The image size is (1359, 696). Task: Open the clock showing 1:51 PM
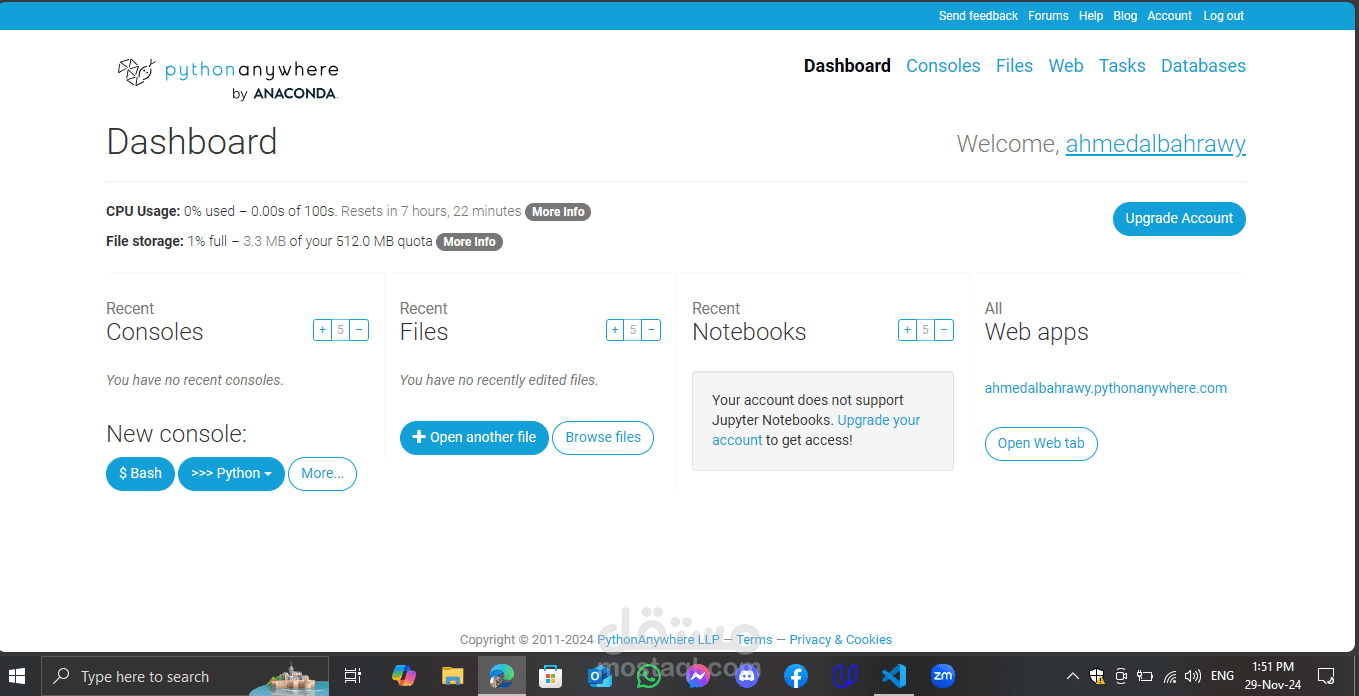pyautogui.click(x=1273, y=676)
